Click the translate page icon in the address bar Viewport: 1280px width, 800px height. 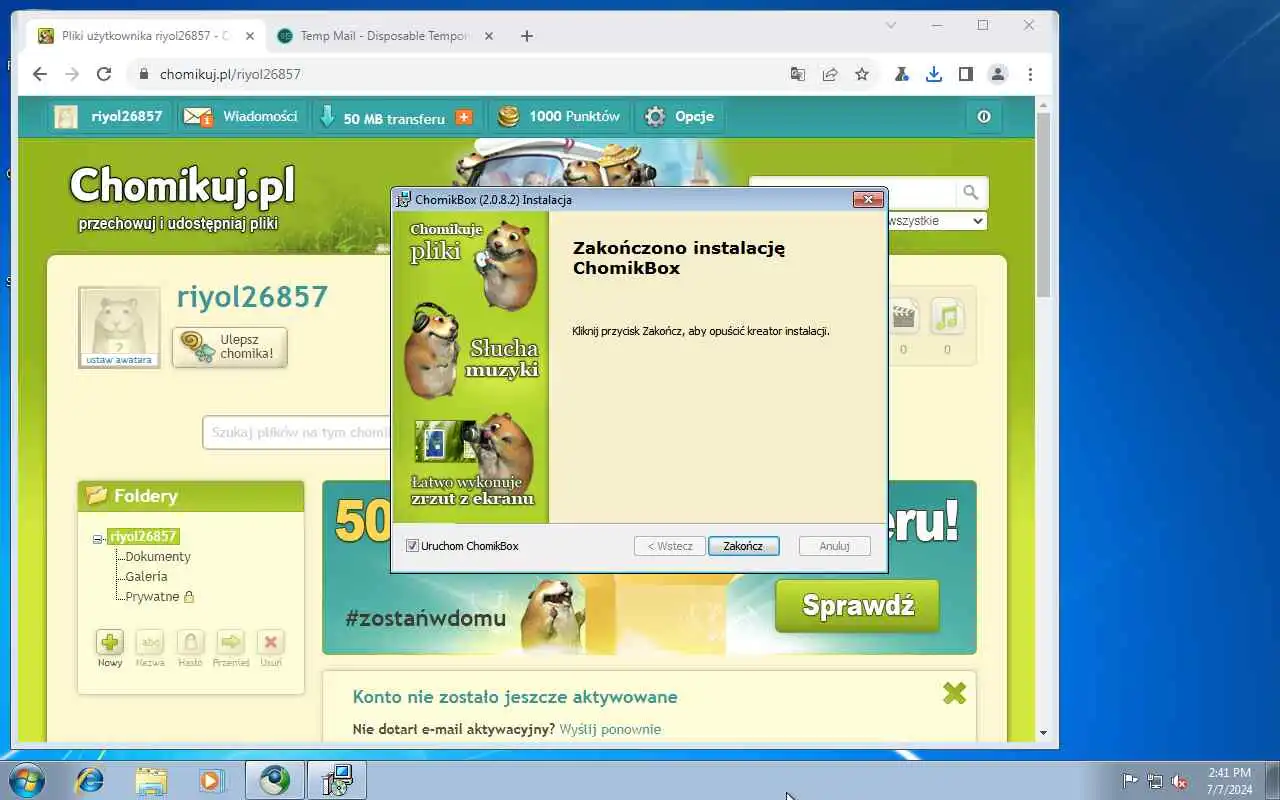click(797, 74)
